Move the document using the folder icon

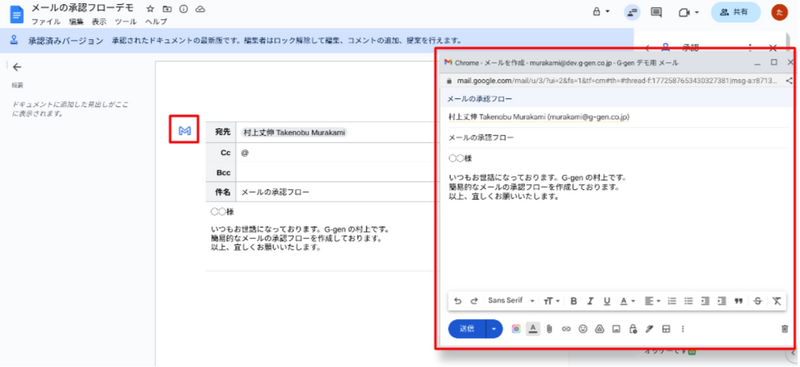point(167,9)
